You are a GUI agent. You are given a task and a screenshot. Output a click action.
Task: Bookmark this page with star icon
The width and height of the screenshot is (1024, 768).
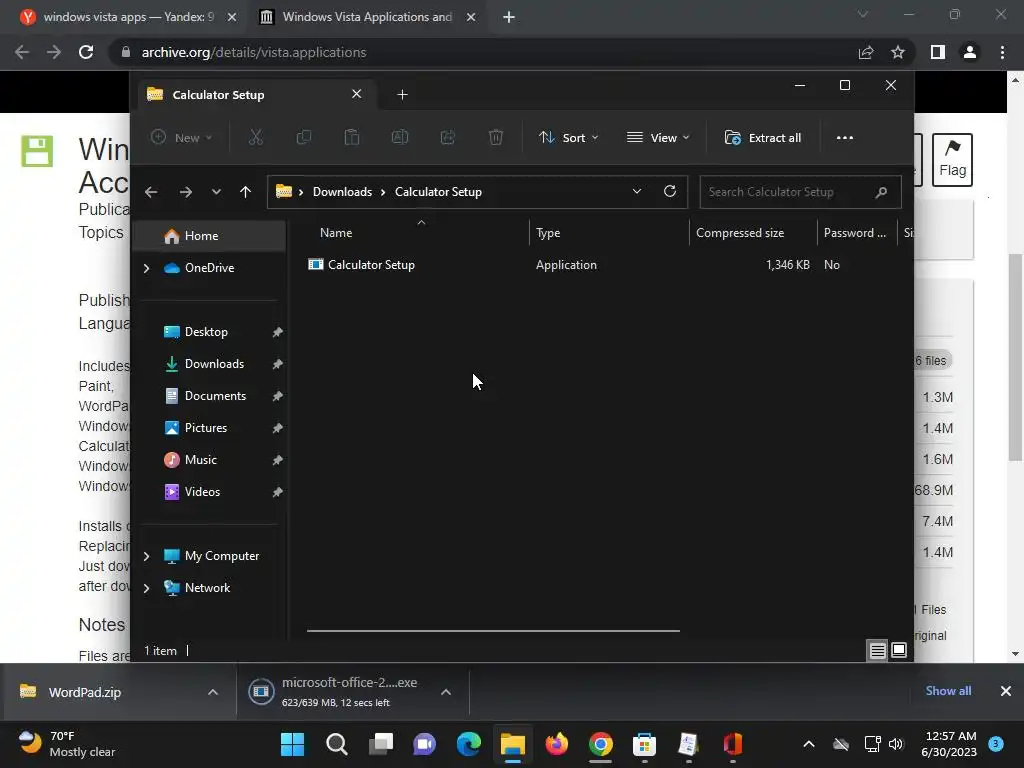(898, 52)
